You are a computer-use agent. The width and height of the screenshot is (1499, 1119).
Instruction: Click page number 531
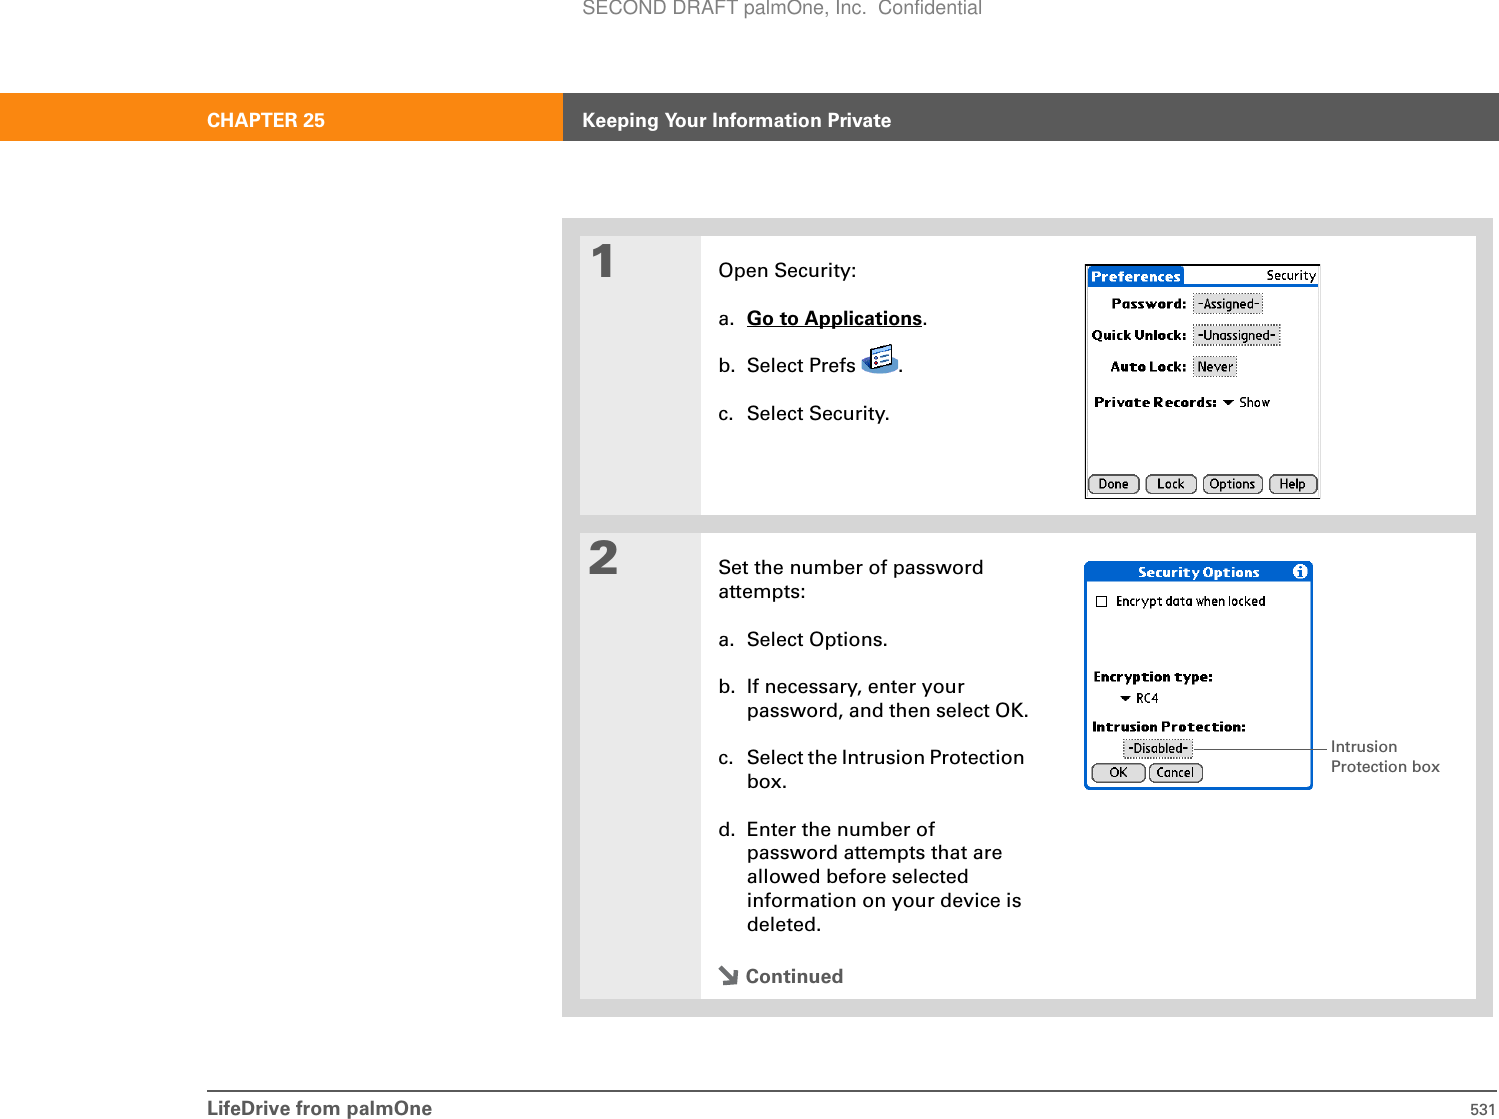click(1482, 1109)
